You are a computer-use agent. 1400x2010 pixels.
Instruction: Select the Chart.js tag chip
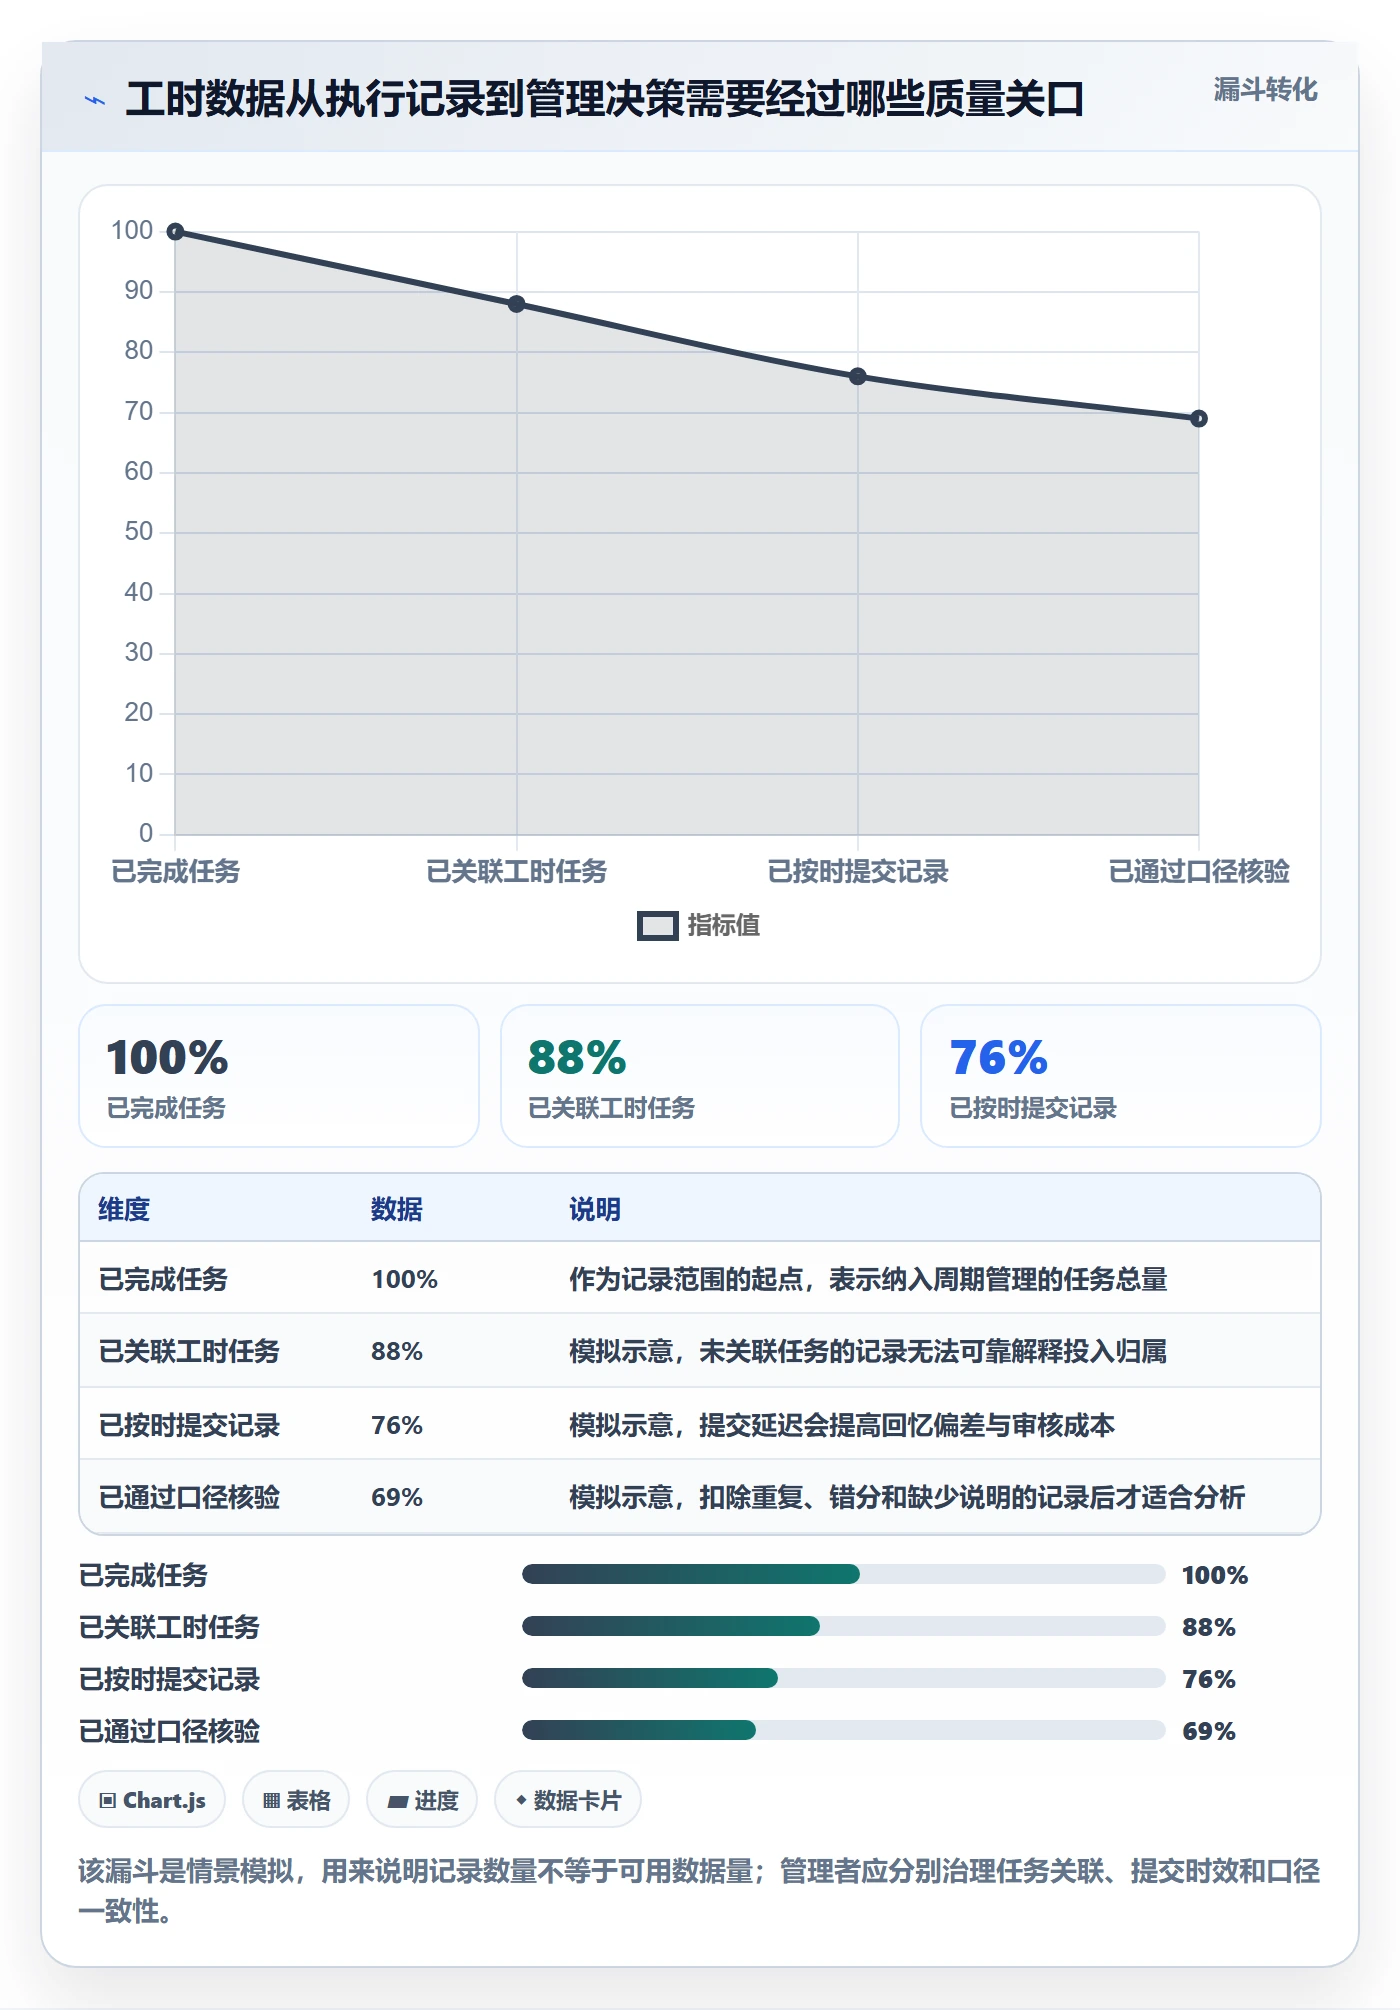pyautogui.click(x=152, y=1800)
